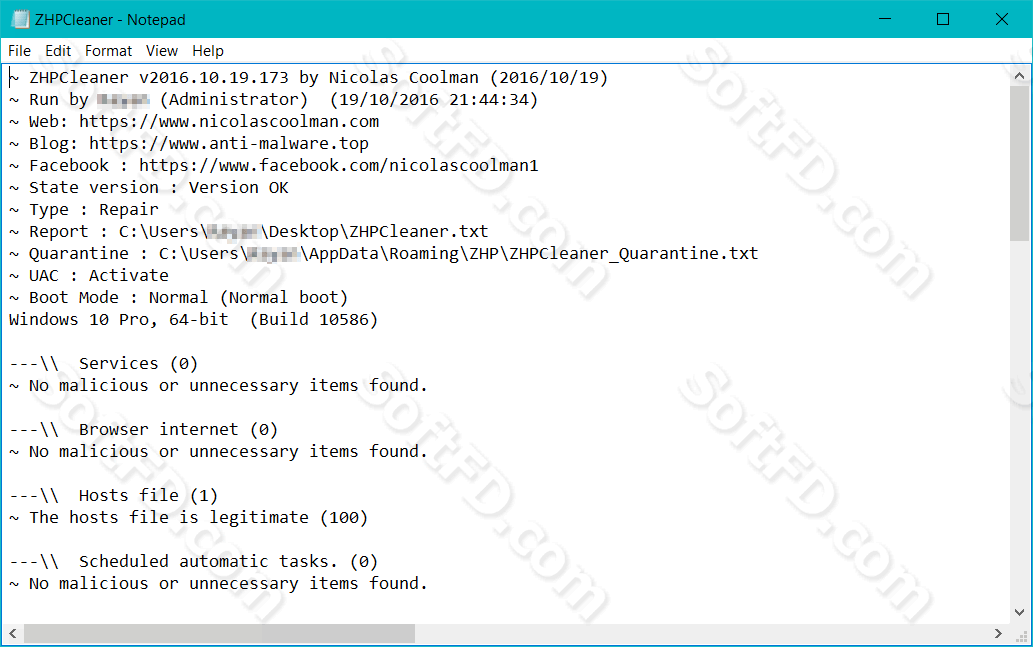
Task: Click the 'ZHPCleaner v2016.10.19.173' text
Action: 159,78
